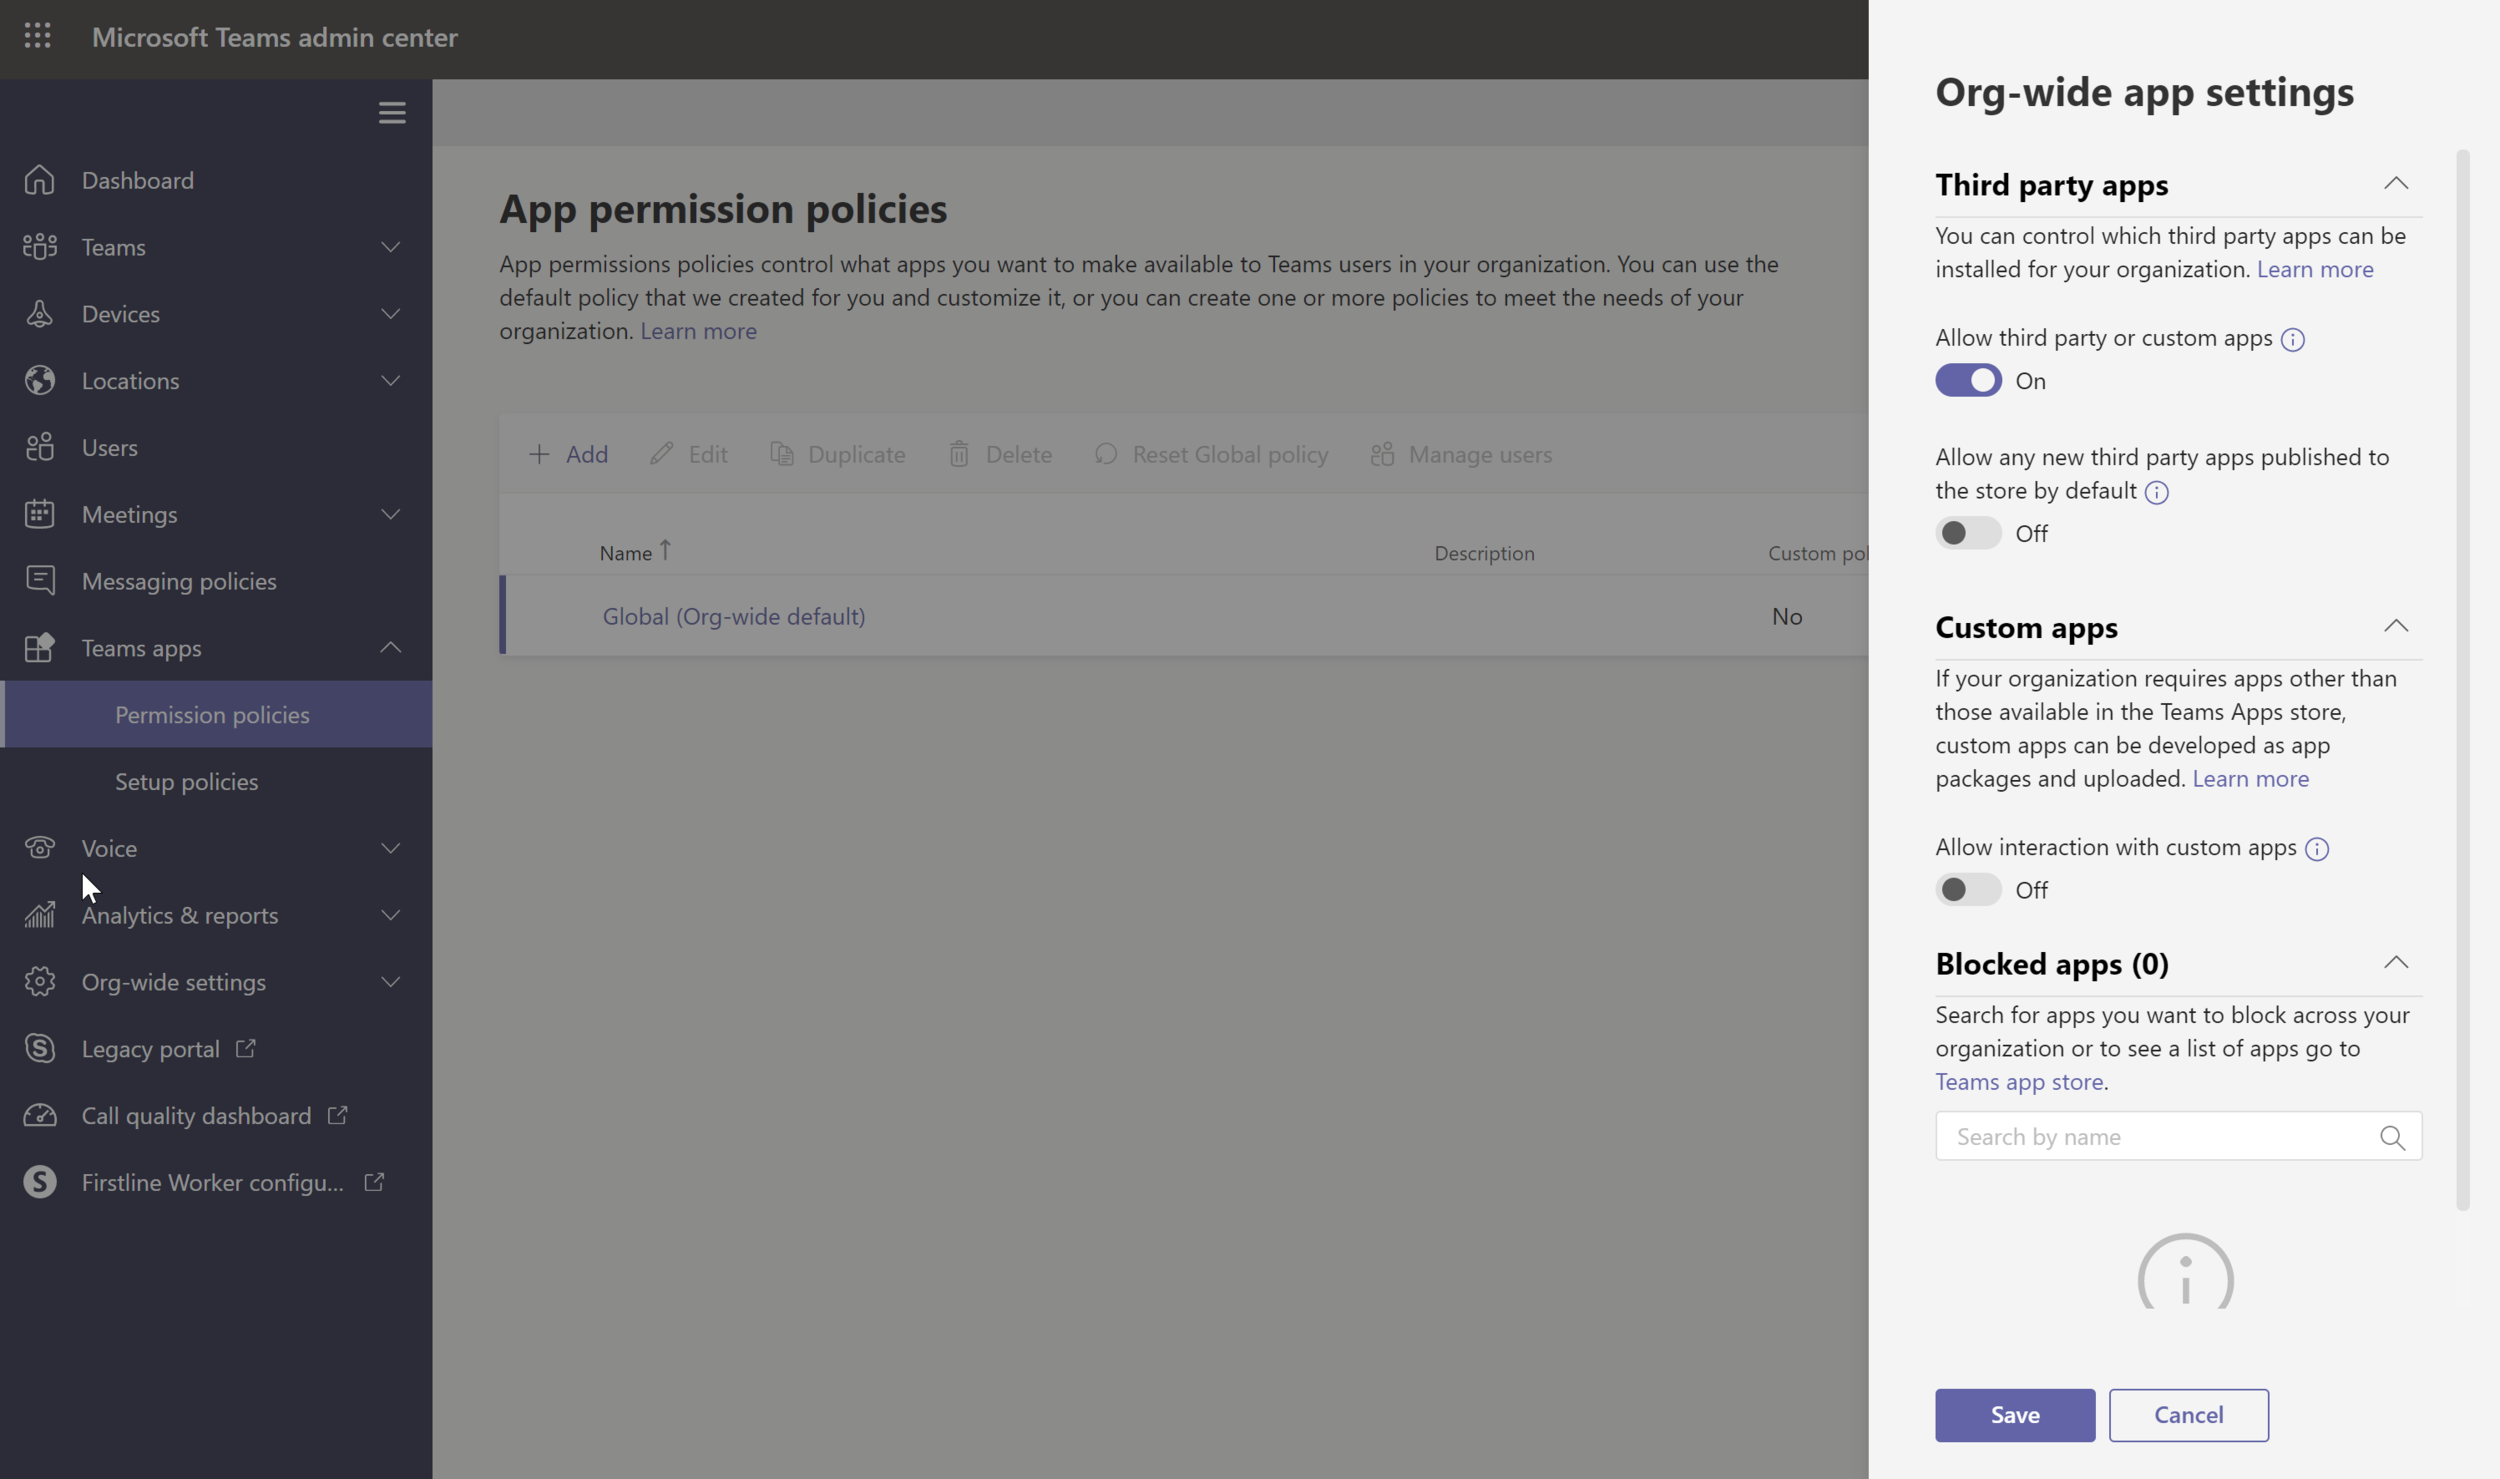The width and height of the screenshot is (2500, 1479).
Task: Expand the Locations menu chevron
Action: point(391,380)
